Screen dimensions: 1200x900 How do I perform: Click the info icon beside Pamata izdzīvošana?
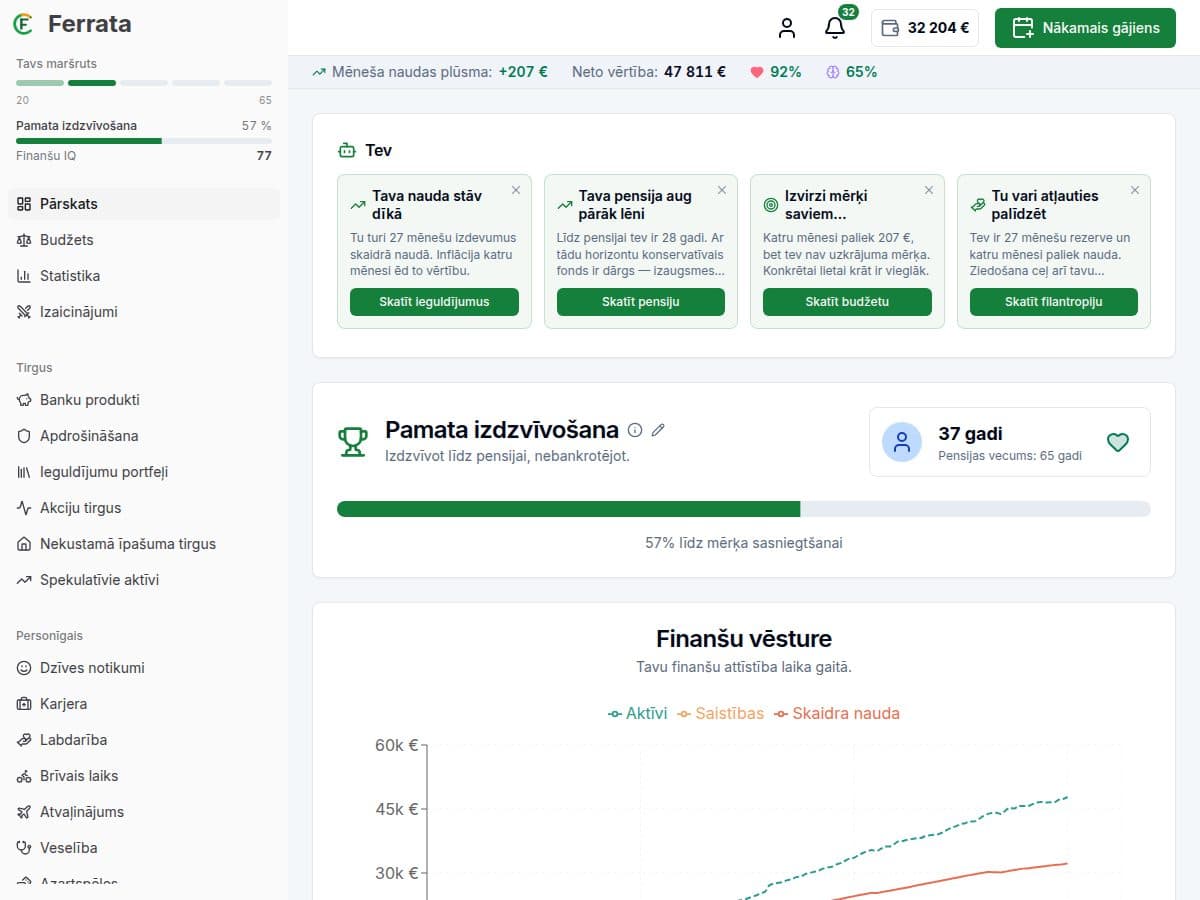tap(635, 430)
